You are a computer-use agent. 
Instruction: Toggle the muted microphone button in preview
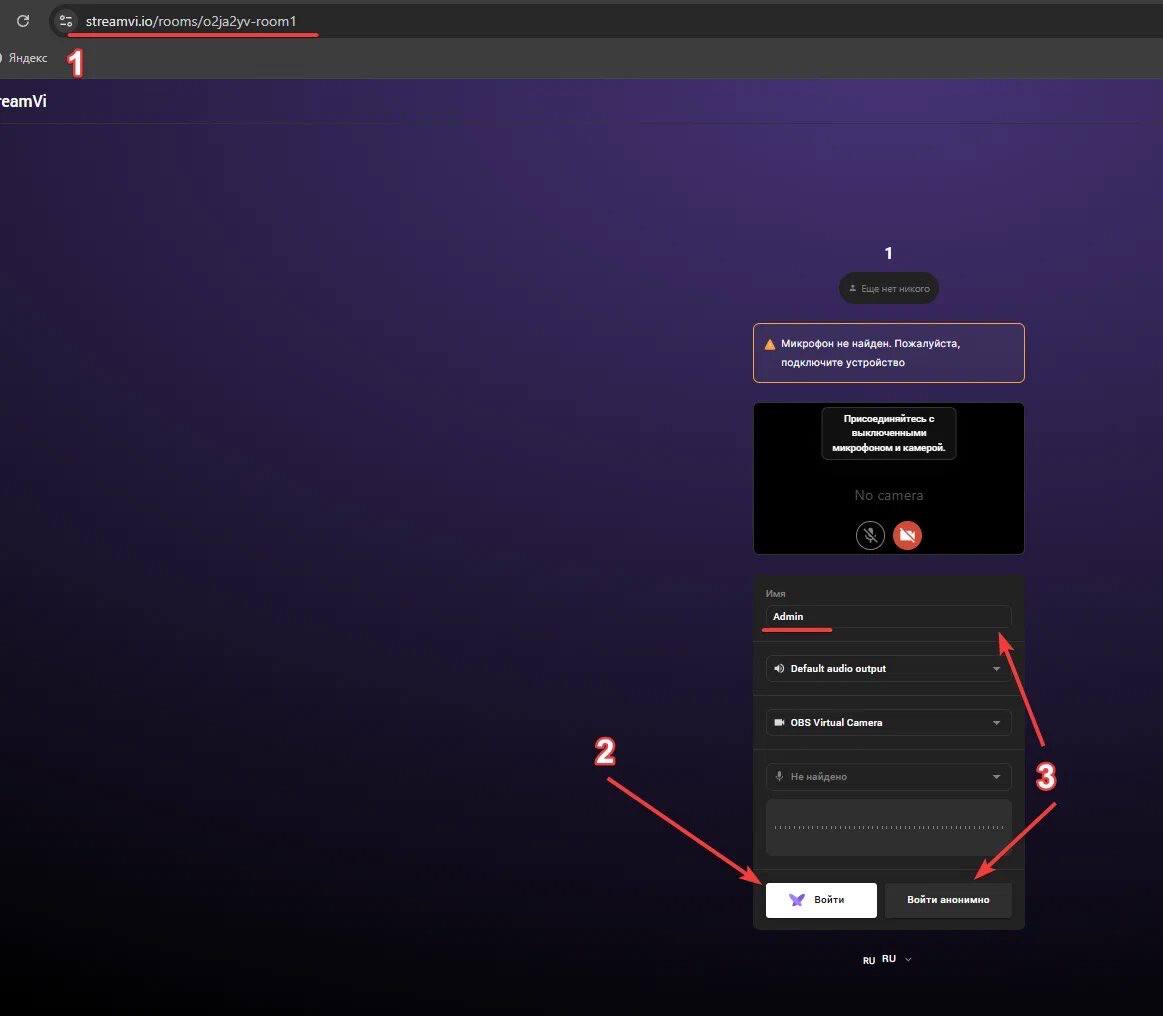pos(870,535)
